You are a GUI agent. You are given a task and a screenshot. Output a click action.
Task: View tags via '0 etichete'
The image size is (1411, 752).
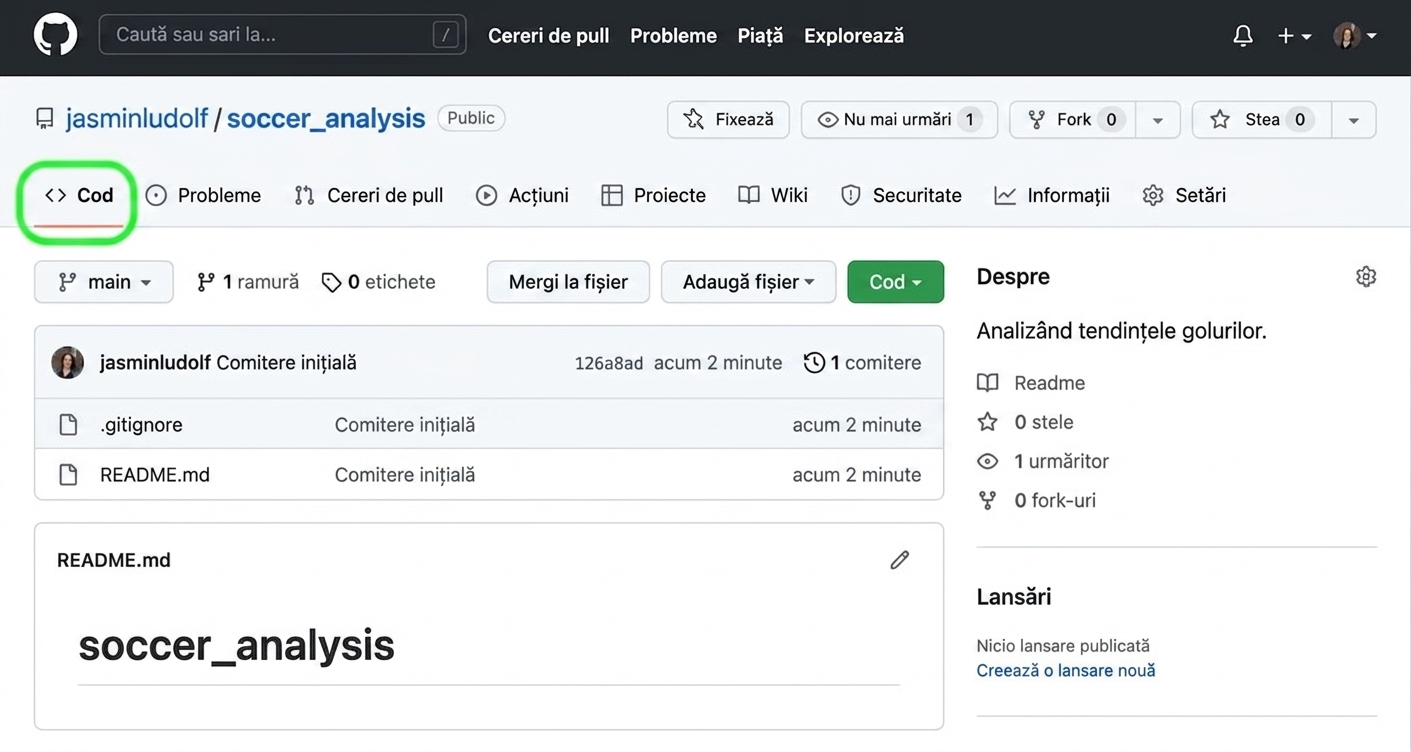pyautogui.click(x=378, y=282)
